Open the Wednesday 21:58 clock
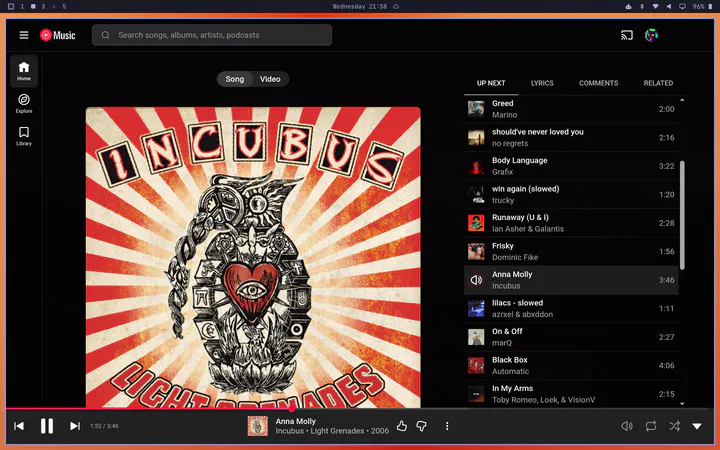 pos(360,6)
